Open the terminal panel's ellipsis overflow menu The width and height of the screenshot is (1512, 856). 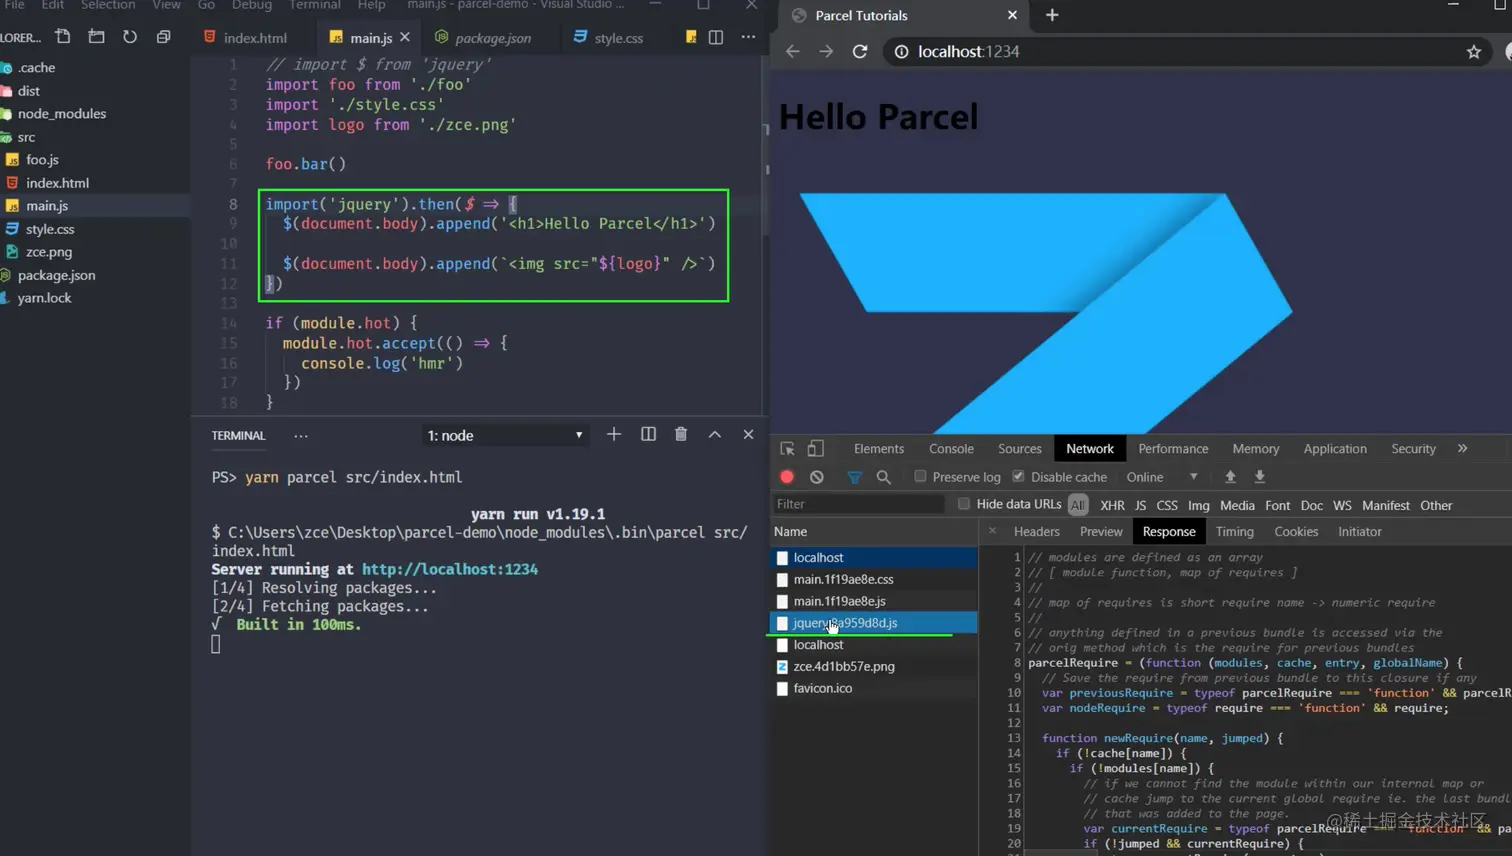[301, 435]
